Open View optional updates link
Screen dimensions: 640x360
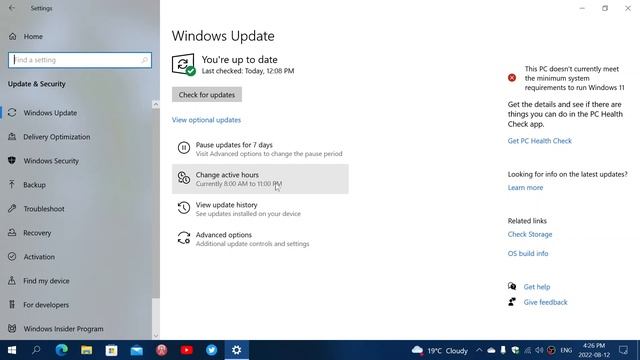(206, 120)
